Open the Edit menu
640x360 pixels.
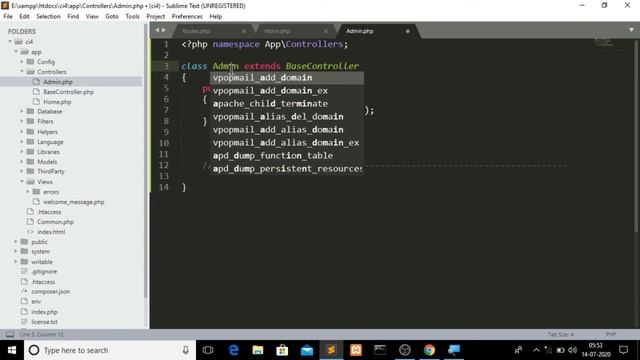24,16
